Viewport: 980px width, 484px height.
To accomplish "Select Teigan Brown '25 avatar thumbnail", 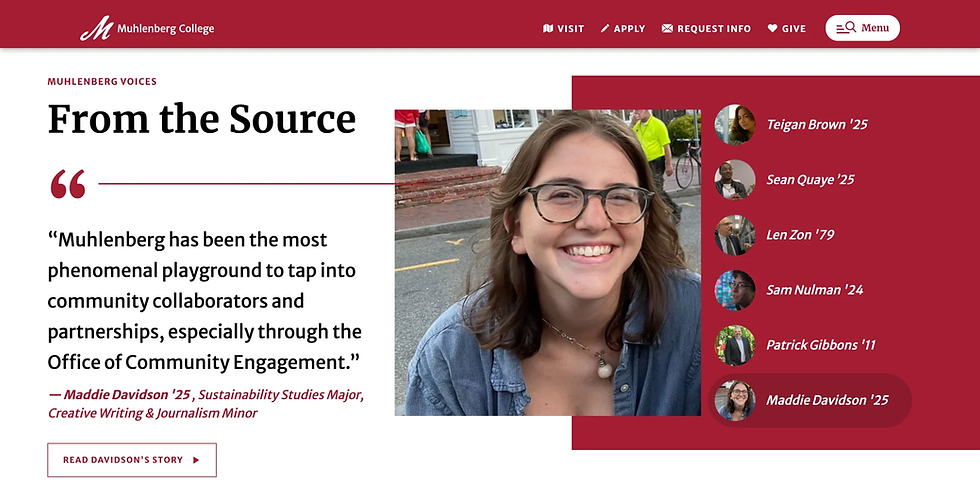I will (735, 124).
